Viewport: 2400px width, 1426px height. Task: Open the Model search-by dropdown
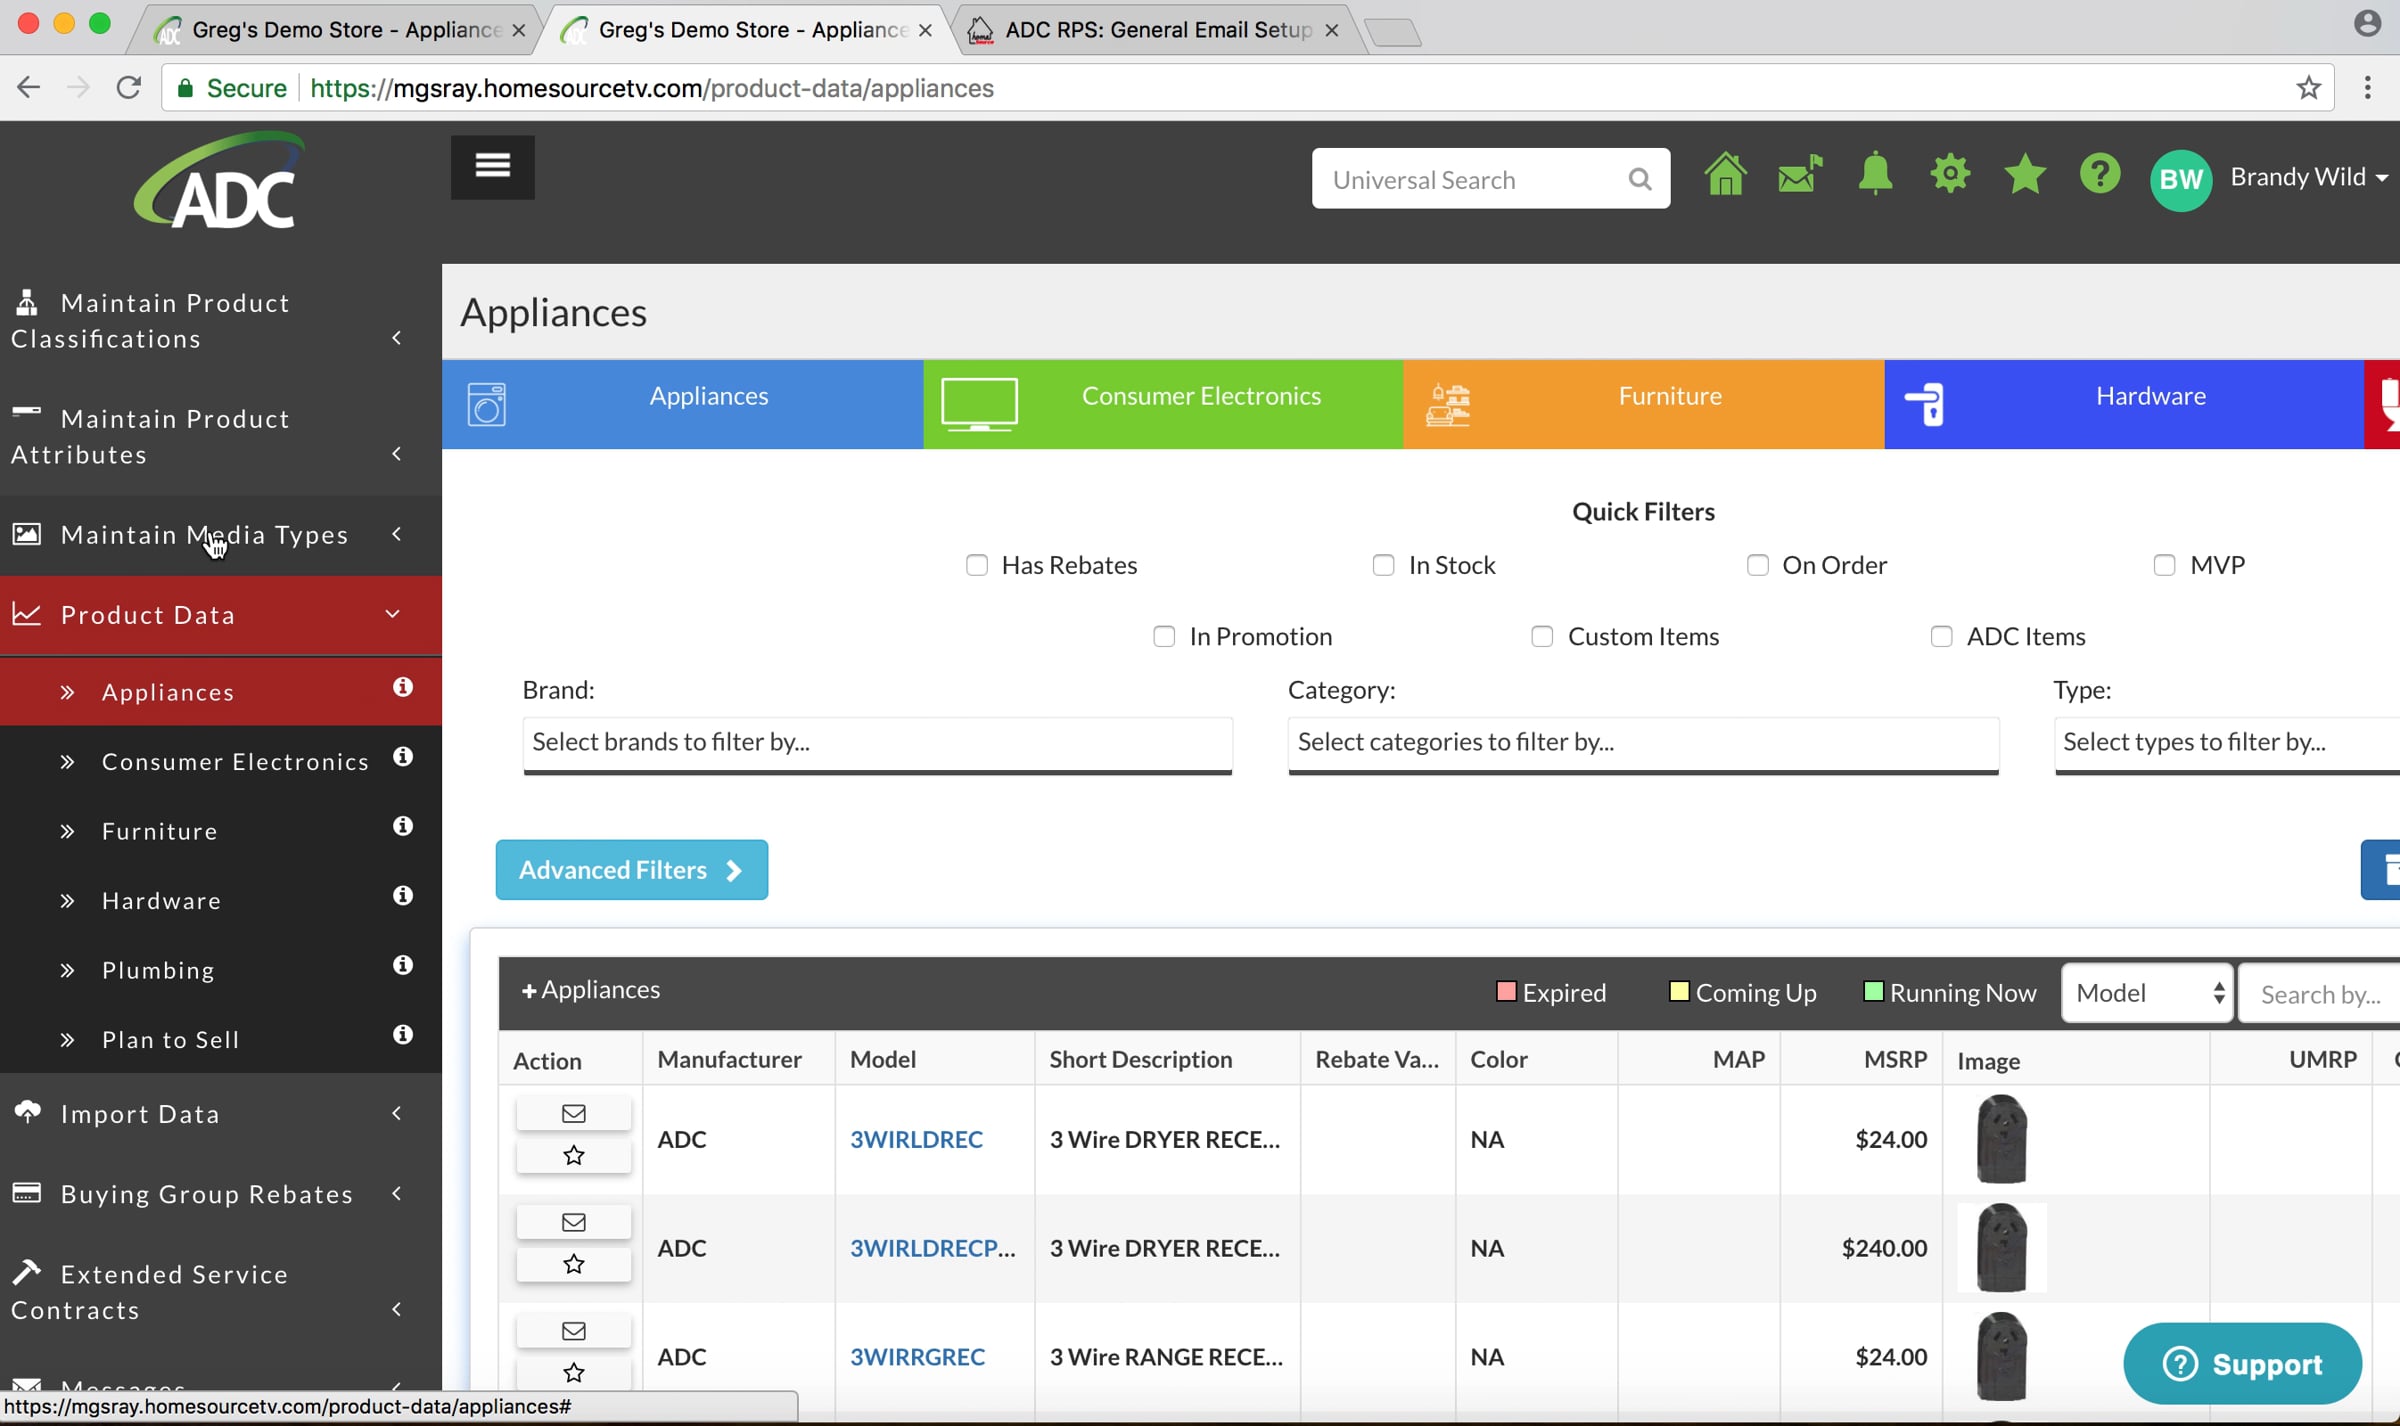[x=2147, y=993]
